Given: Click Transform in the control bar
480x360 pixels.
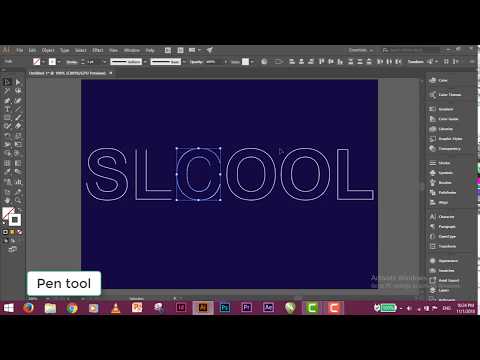Looking at the screenshot, I should [x=416, y=62].
